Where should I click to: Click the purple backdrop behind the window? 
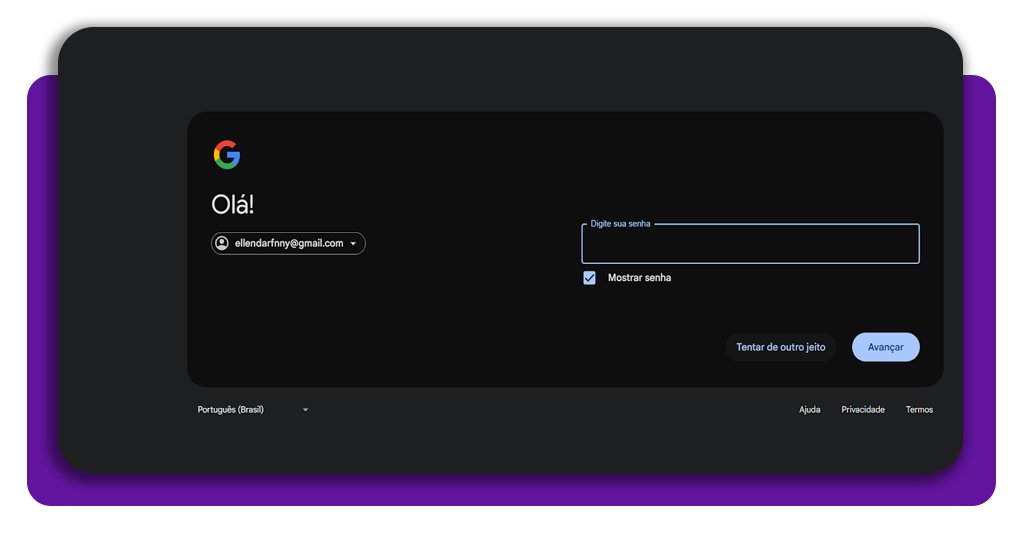click(42, 300)
